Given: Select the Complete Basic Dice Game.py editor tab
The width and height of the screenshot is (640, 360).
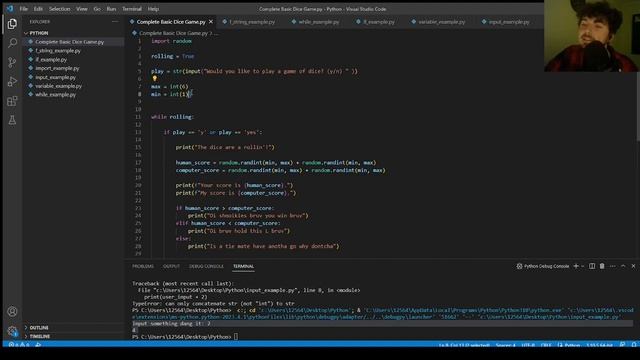Looking at the screenshot, I should (x=171, y=22).
